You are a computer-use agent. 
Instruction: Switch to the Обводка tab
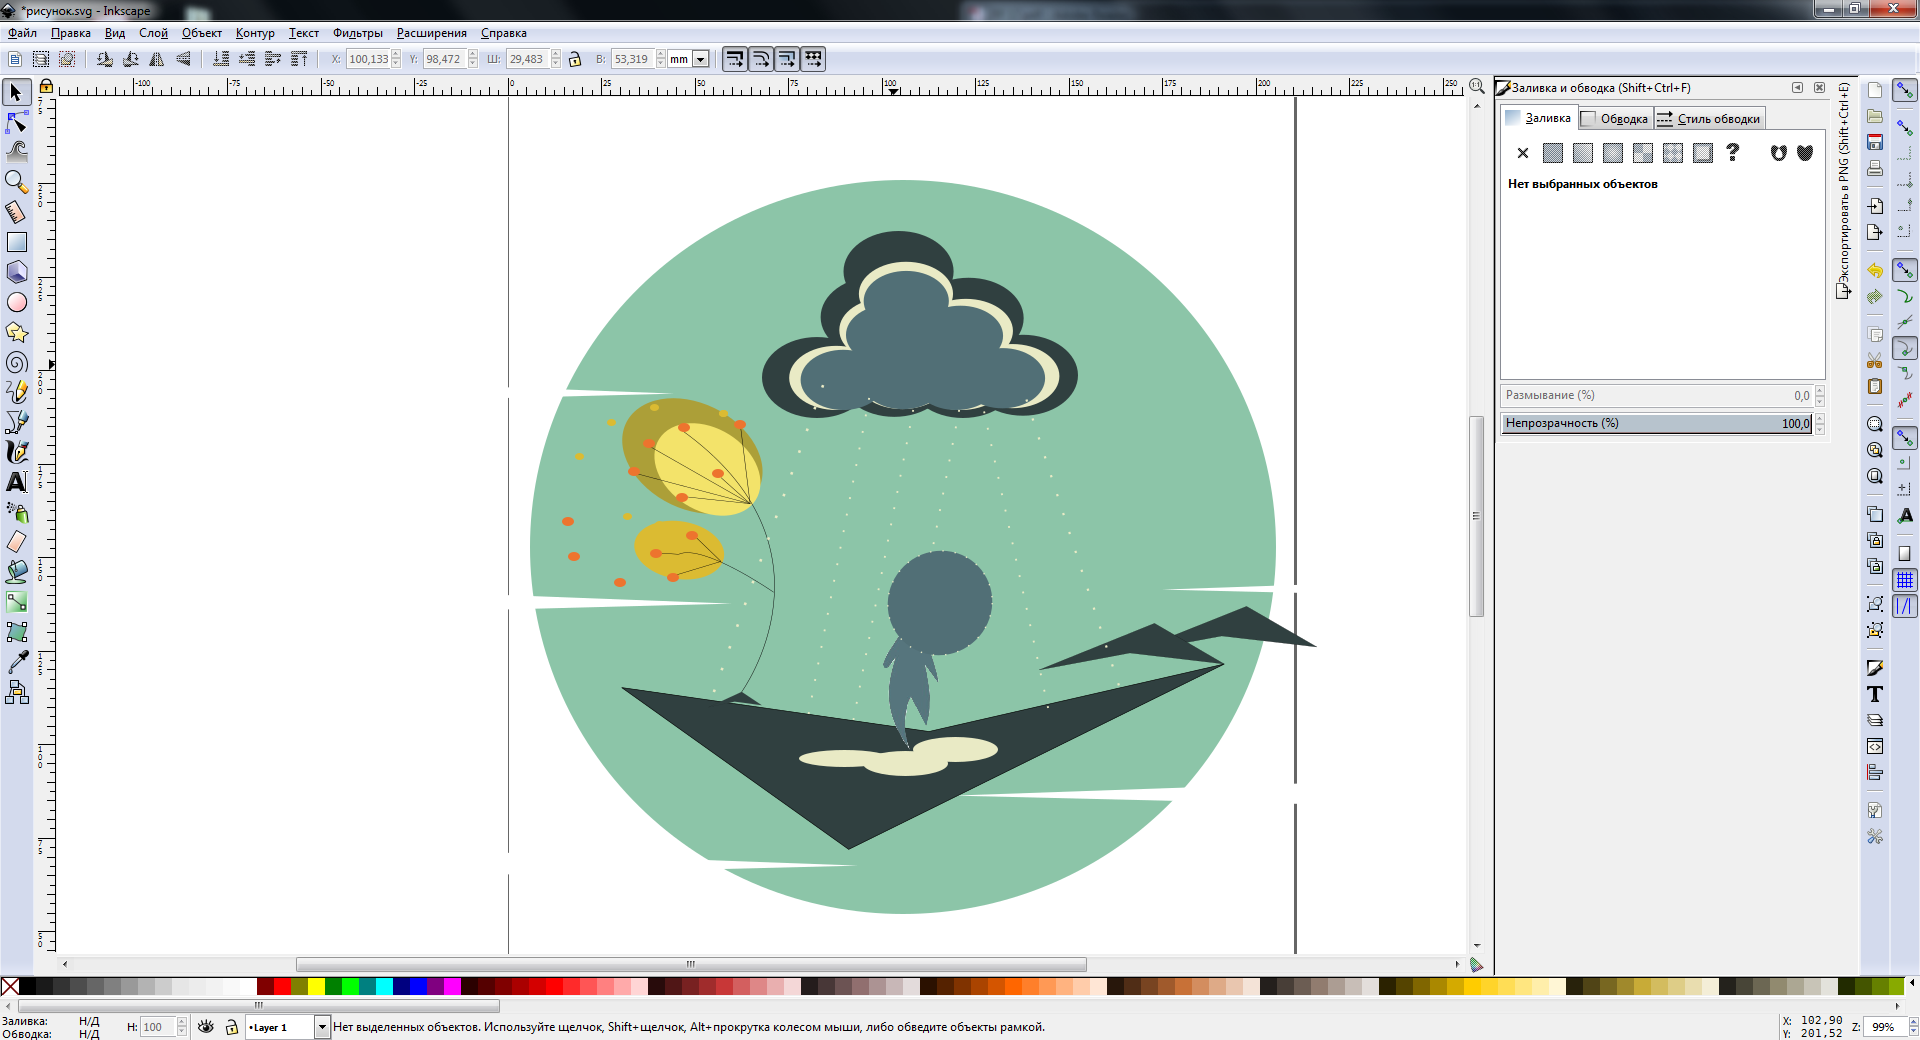point(1615,119)
